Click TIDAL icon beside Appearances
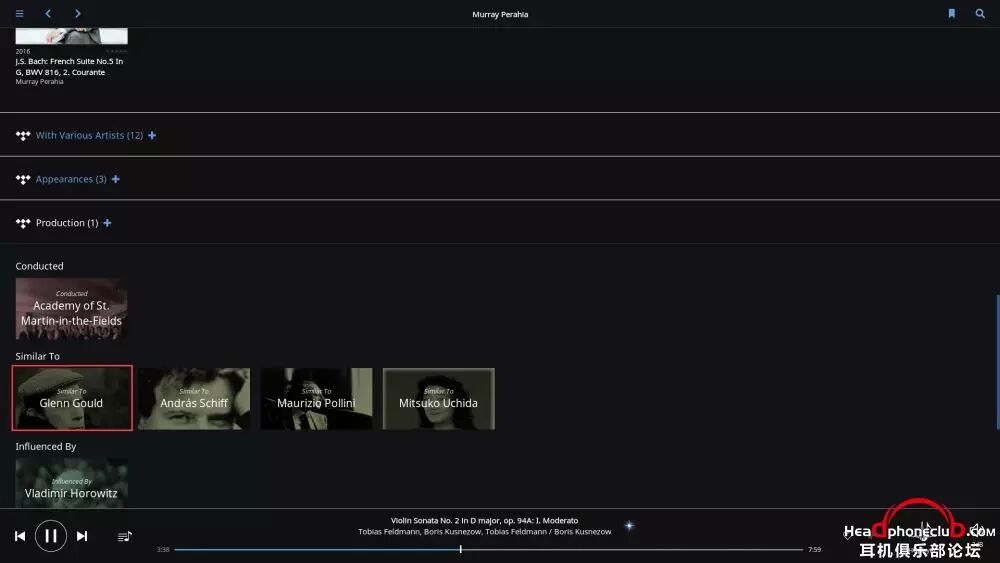Viewport: 1000px width, 563px height. [x=23, y=180]
